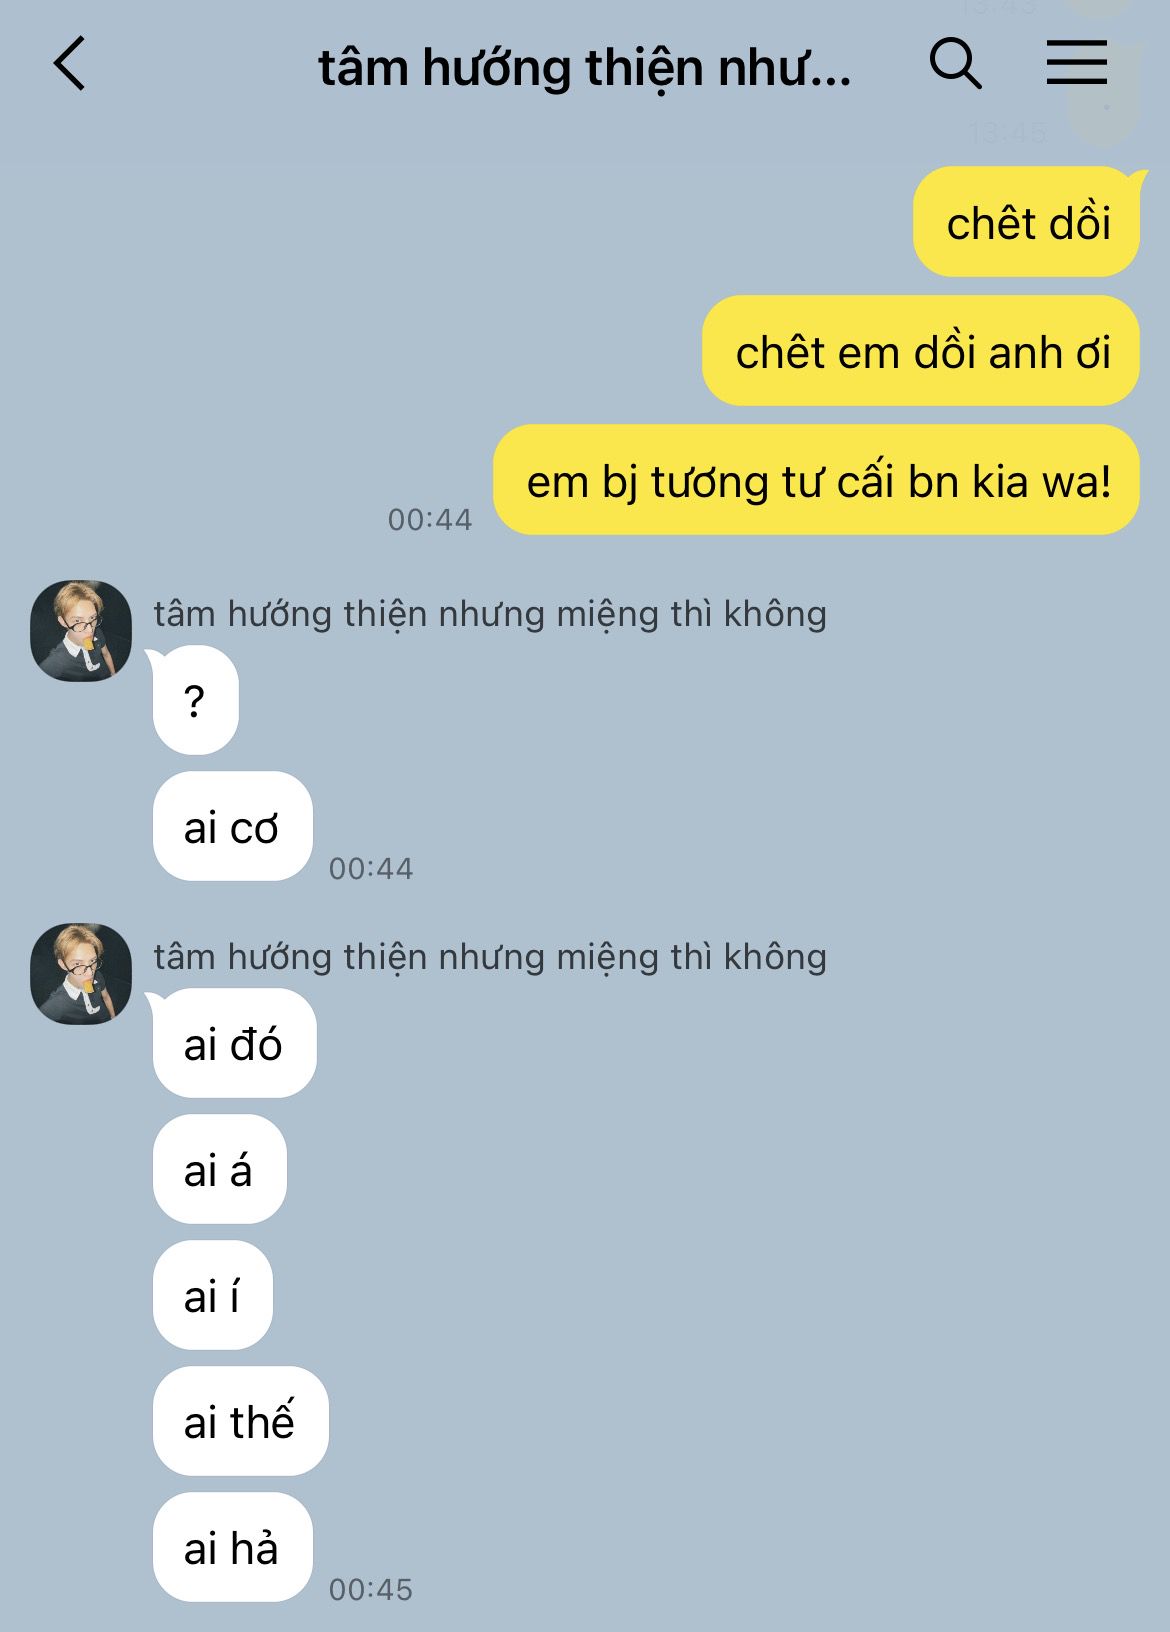Tap the back arrow icon
The image size is (1170, 1632).
pyautogui.click(x=69, y=64)
